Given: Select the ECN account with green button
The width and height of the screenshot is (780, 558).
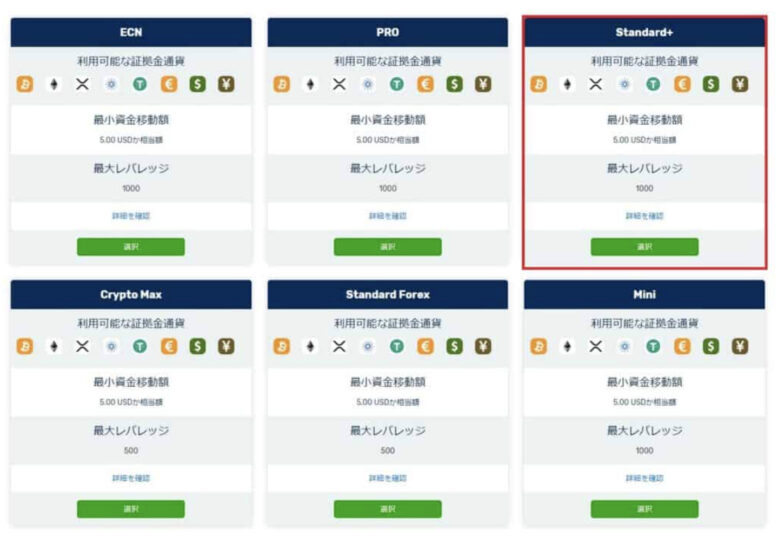Looking at the screenshot, I should pyautogui.click(x=131, y=247).
